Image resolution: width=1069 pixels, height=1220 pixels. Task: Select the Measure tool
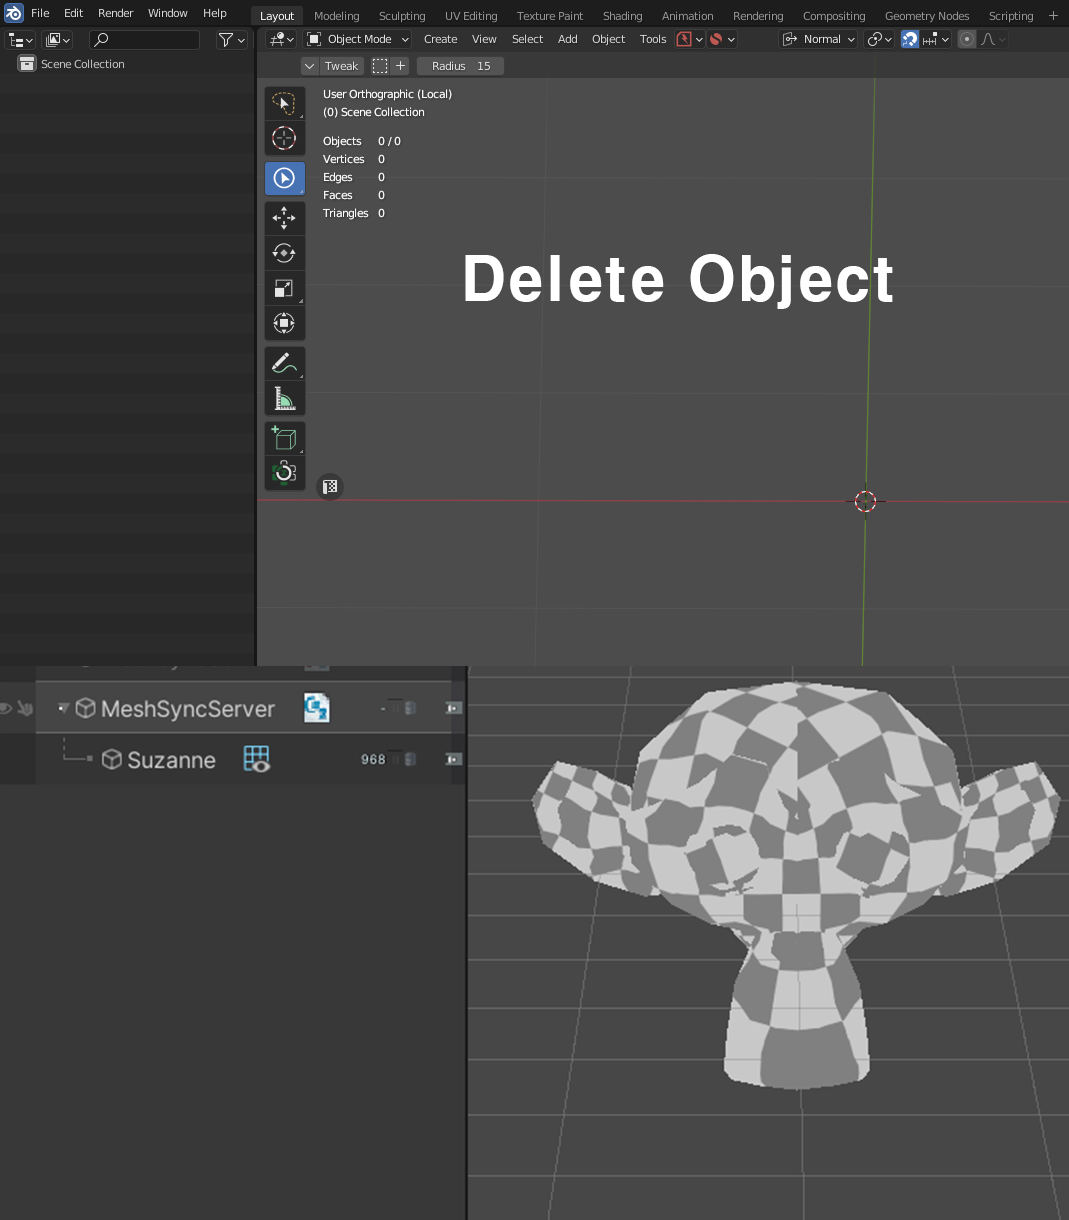click(x=284, y=397)
